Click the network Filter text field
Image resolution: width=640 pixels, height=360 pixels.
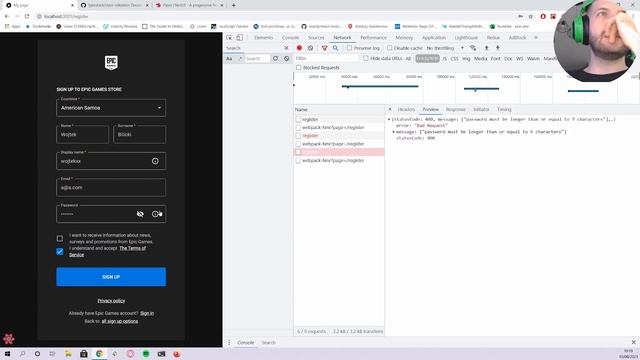[x=327, y=58]
